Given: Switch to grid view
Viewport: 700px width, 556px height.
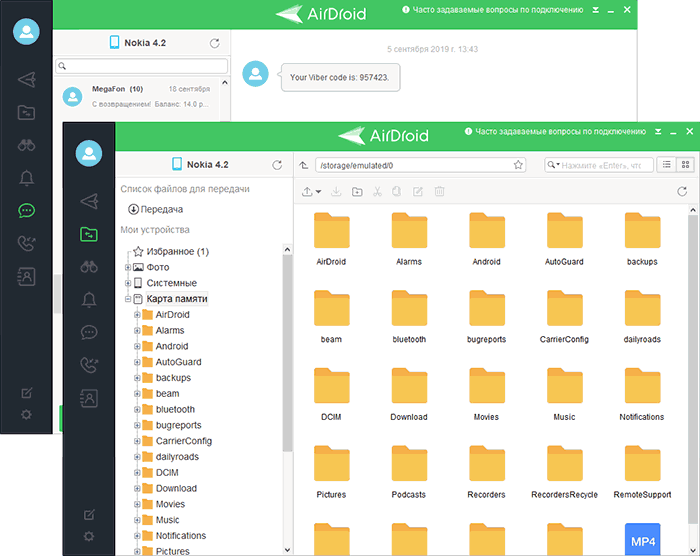Looking at the screenshot, I should (x=686, y=165).
